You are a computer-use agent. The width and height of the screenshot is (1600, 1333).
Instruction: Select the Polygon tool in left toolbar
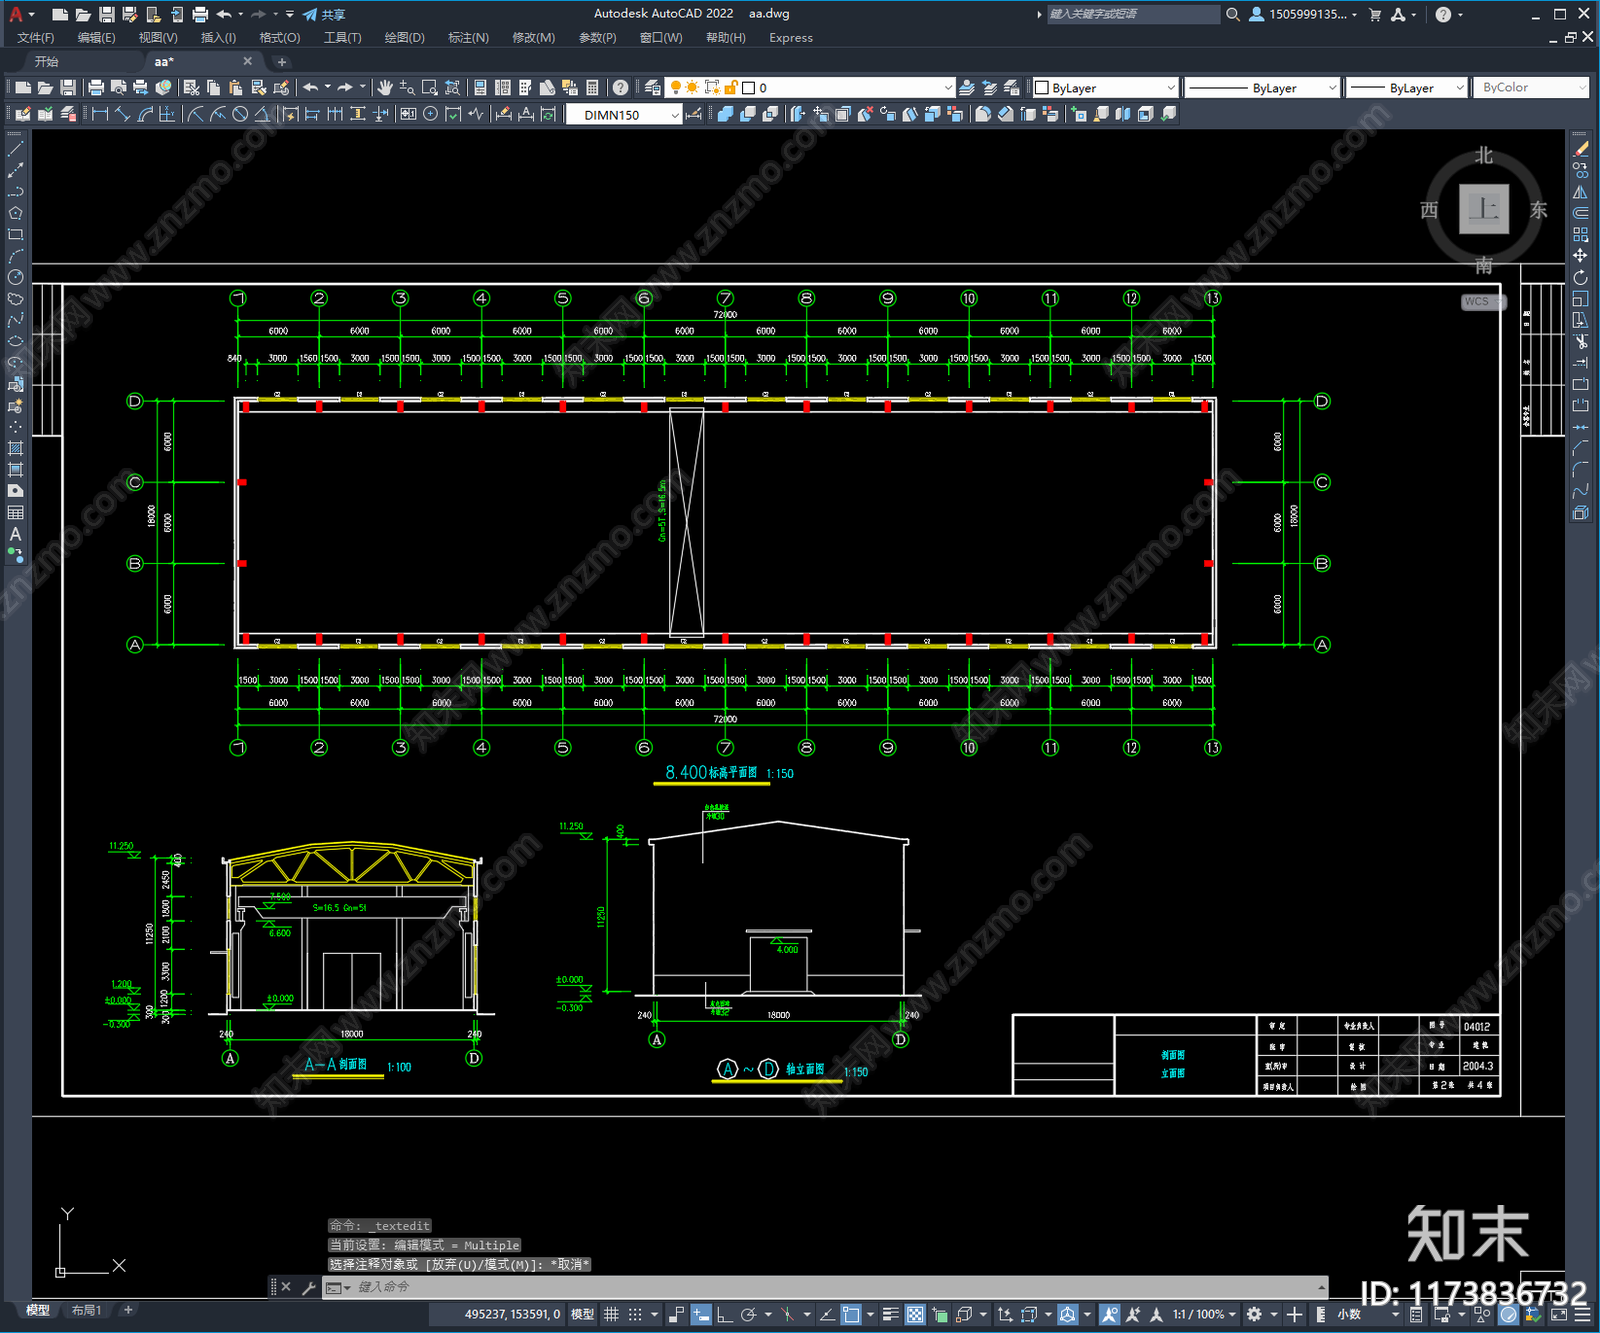point(15,213)
